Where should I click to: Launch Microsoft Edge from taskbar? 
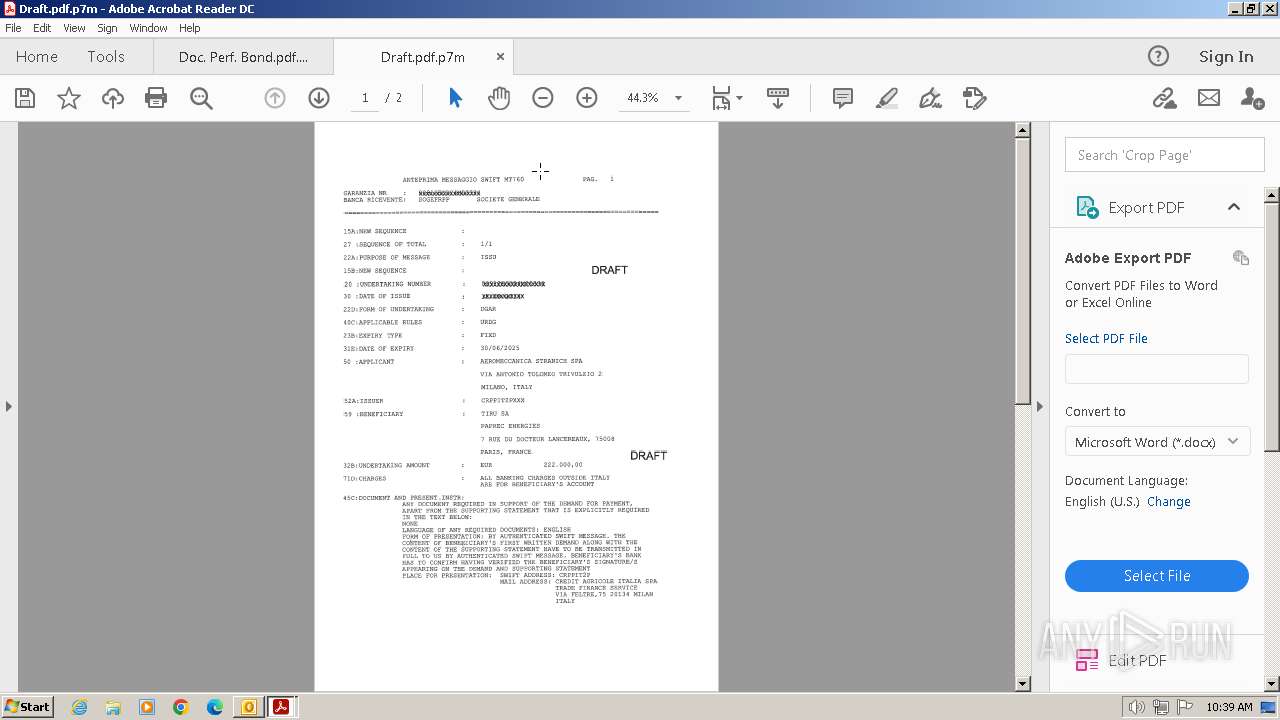(215, 707)
